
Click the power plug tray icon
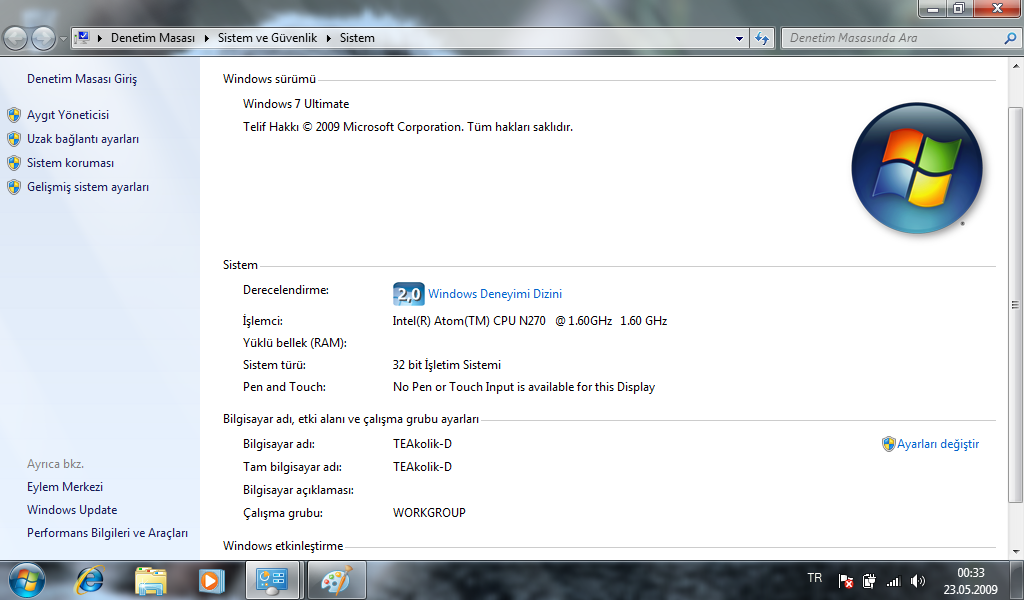coord(869,581)
